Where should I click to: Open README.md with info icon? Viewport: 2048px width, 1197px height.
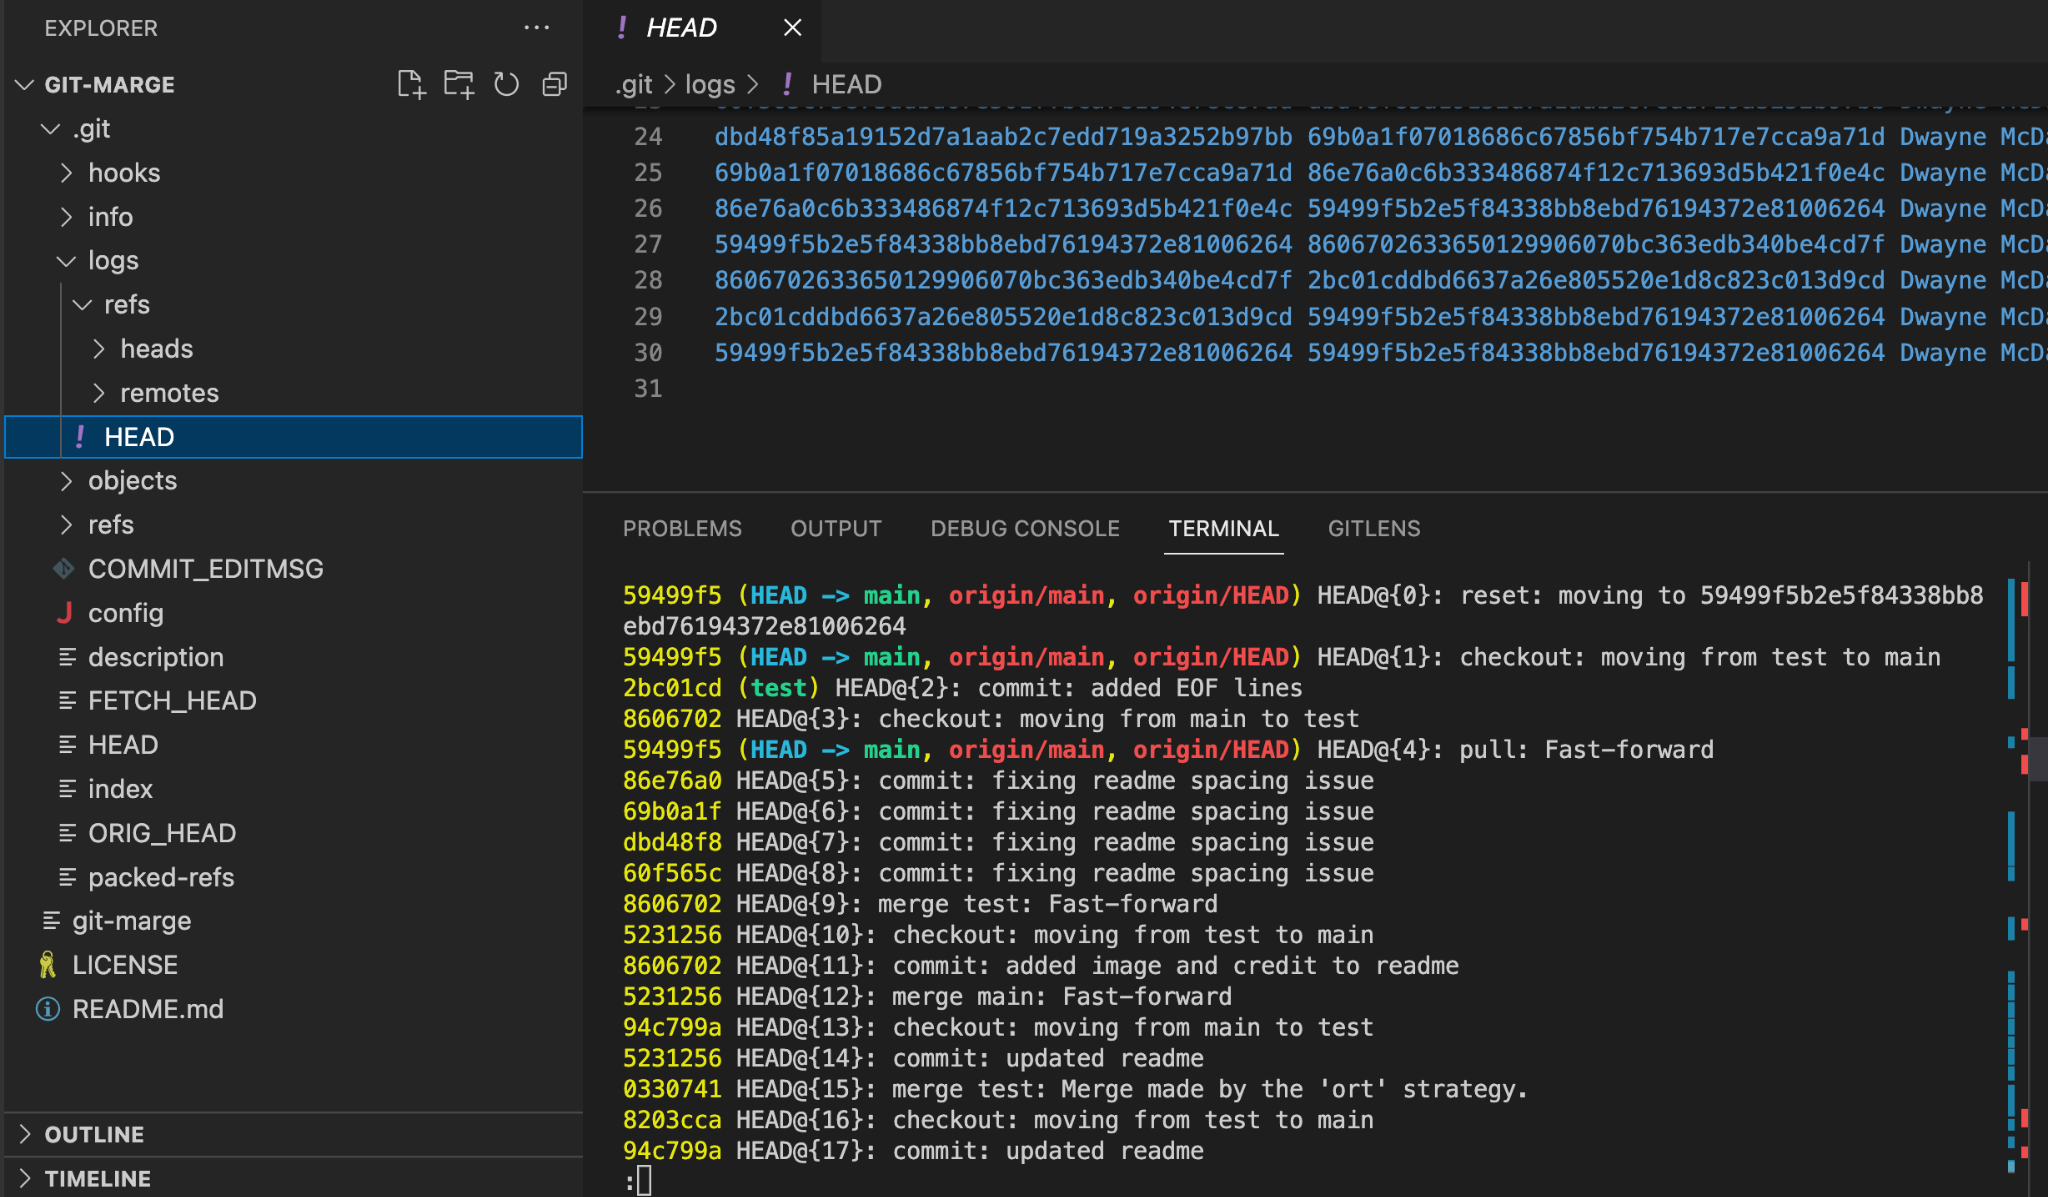pos(147,1009)
